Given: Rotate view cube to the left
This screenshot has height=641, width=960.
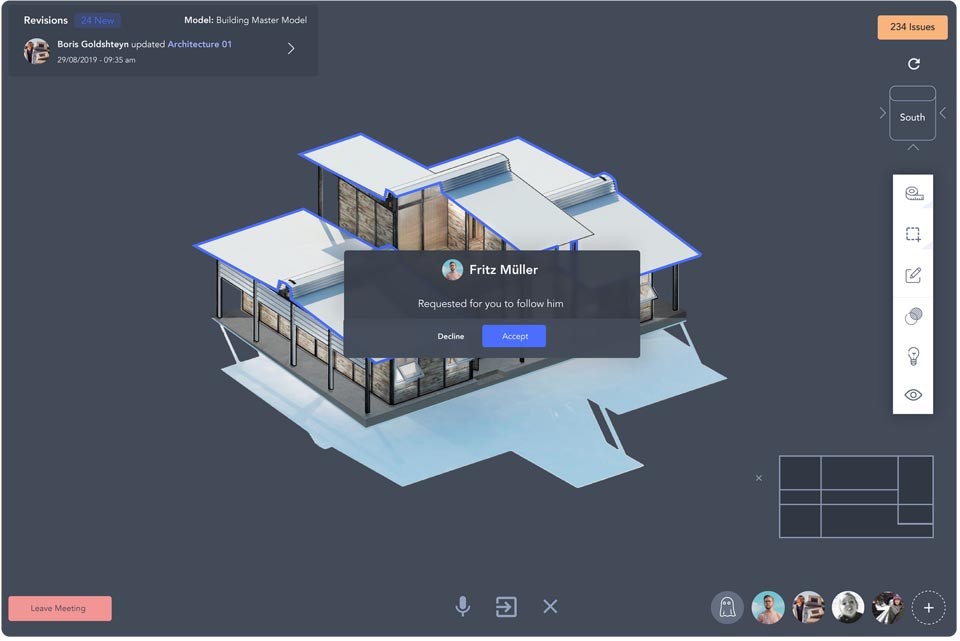Looking at the screenshot, I should (882, 113).
